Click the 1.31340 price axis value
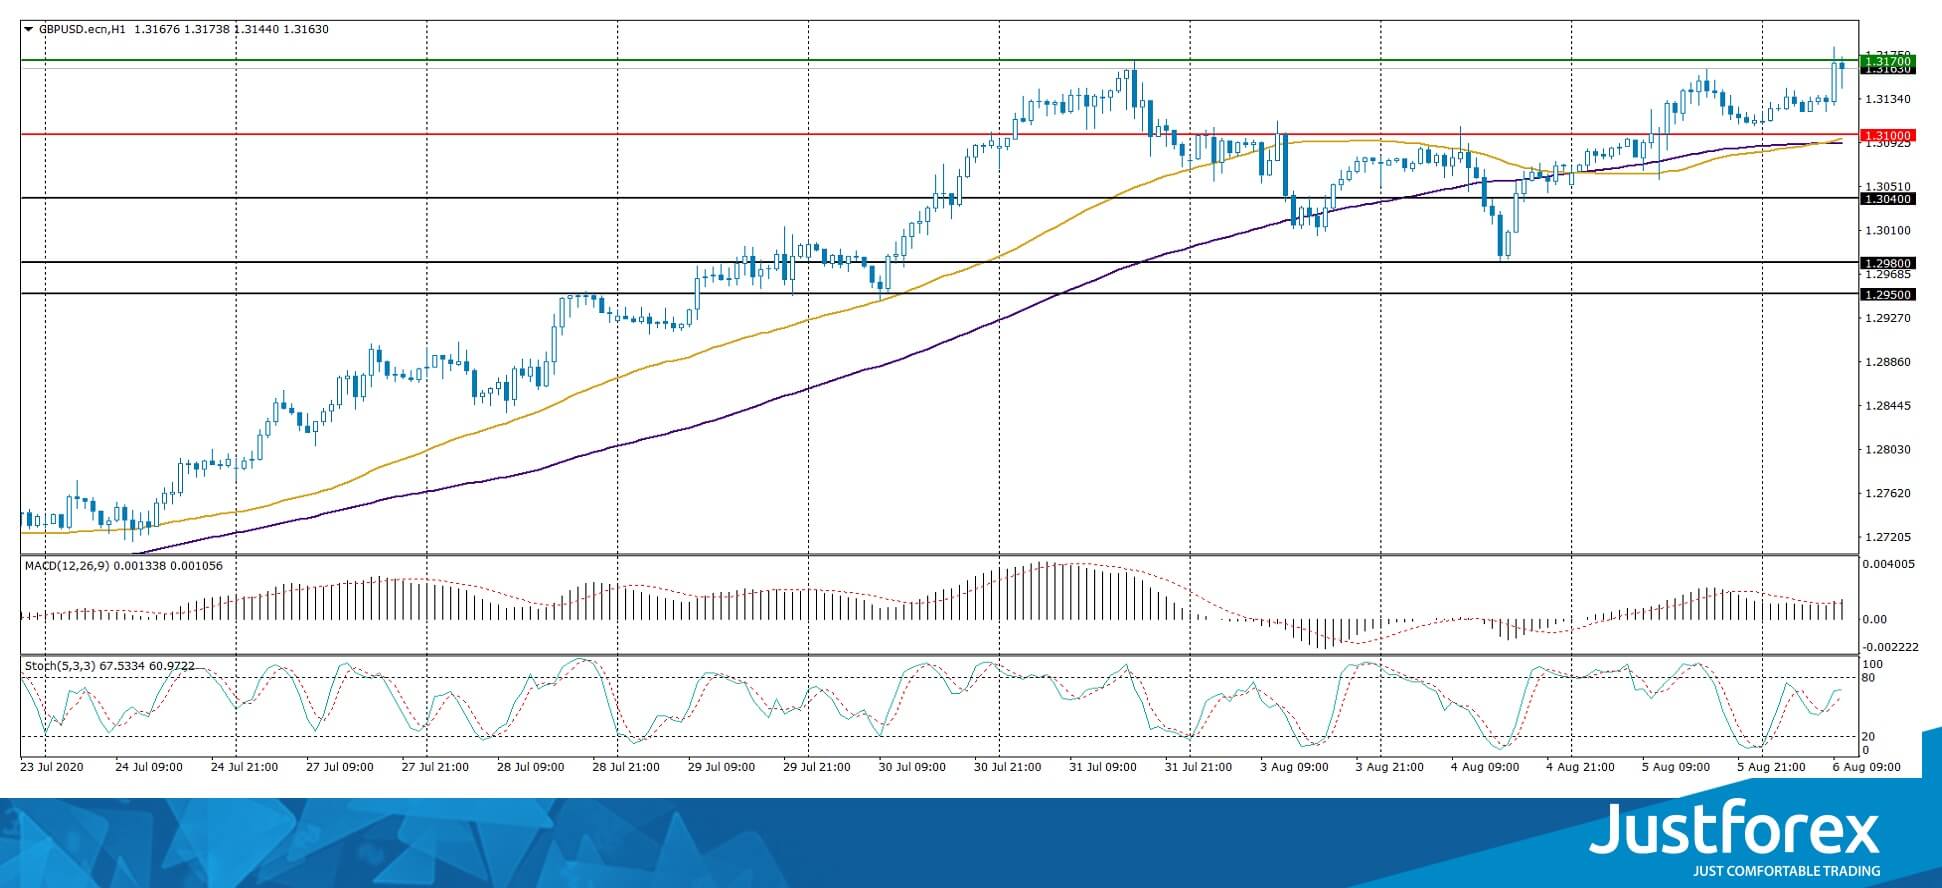This screenshot has height=888, width=1942. click(x=1888, y=99)
